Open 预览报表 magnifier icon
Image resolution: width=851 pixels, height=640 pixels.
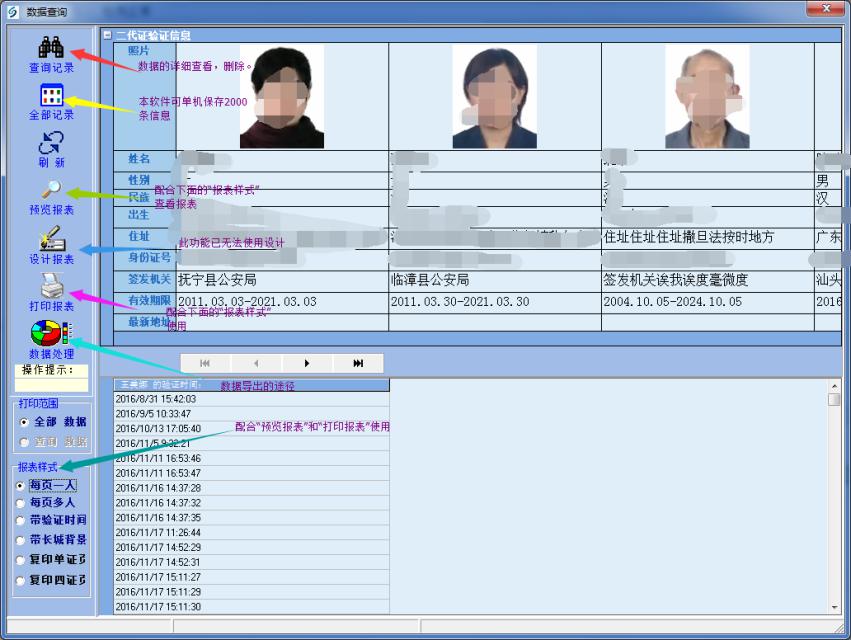pos(51,190)
